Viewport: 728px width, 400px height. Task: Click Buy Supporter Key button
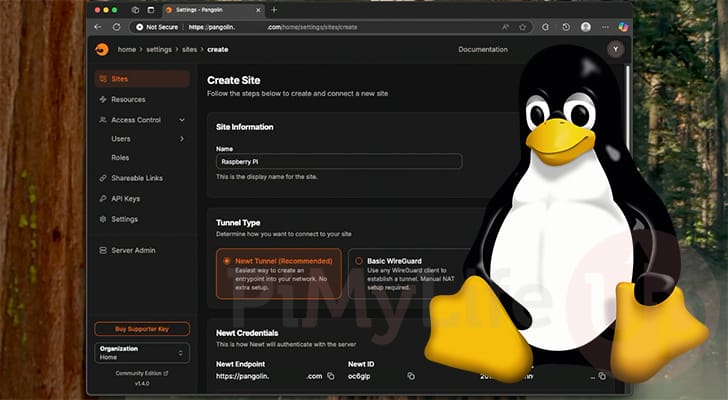[x=142, y=329]
